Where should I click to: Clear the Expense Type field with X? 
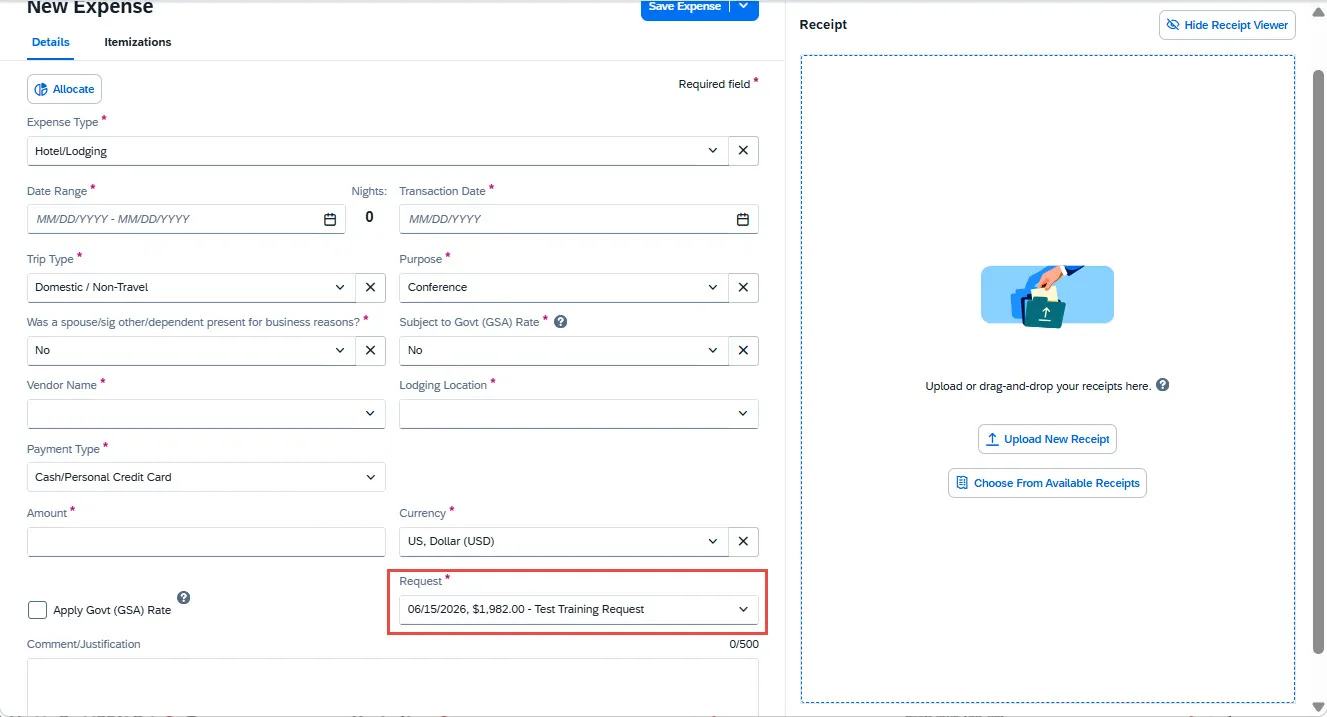(743, 151)
